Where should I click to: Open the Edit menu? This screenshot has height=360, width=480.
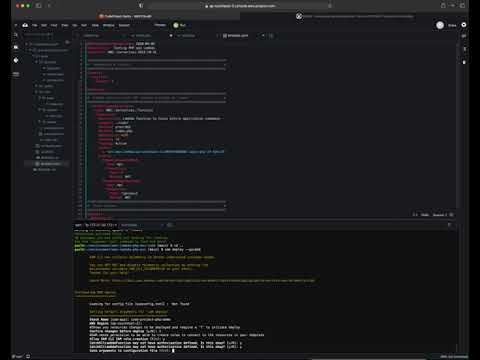(44, 25)
